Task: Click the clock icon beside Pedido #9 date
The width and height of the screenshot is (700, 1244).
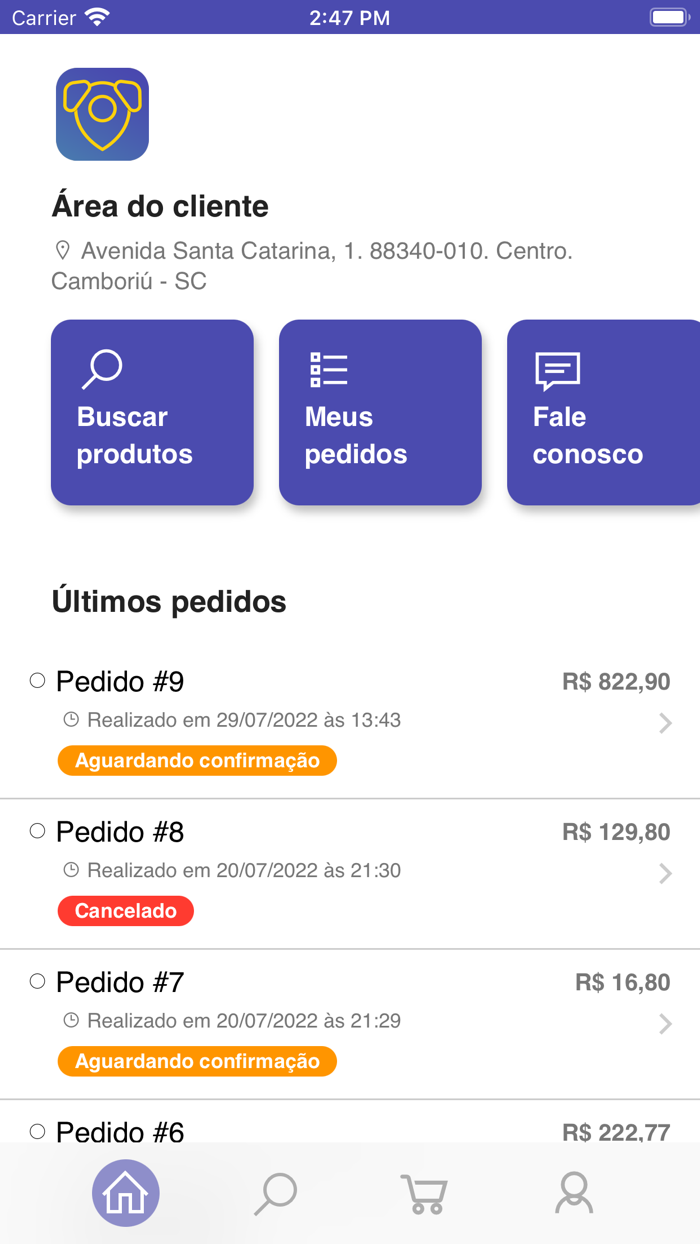Action: coord(70,719)
